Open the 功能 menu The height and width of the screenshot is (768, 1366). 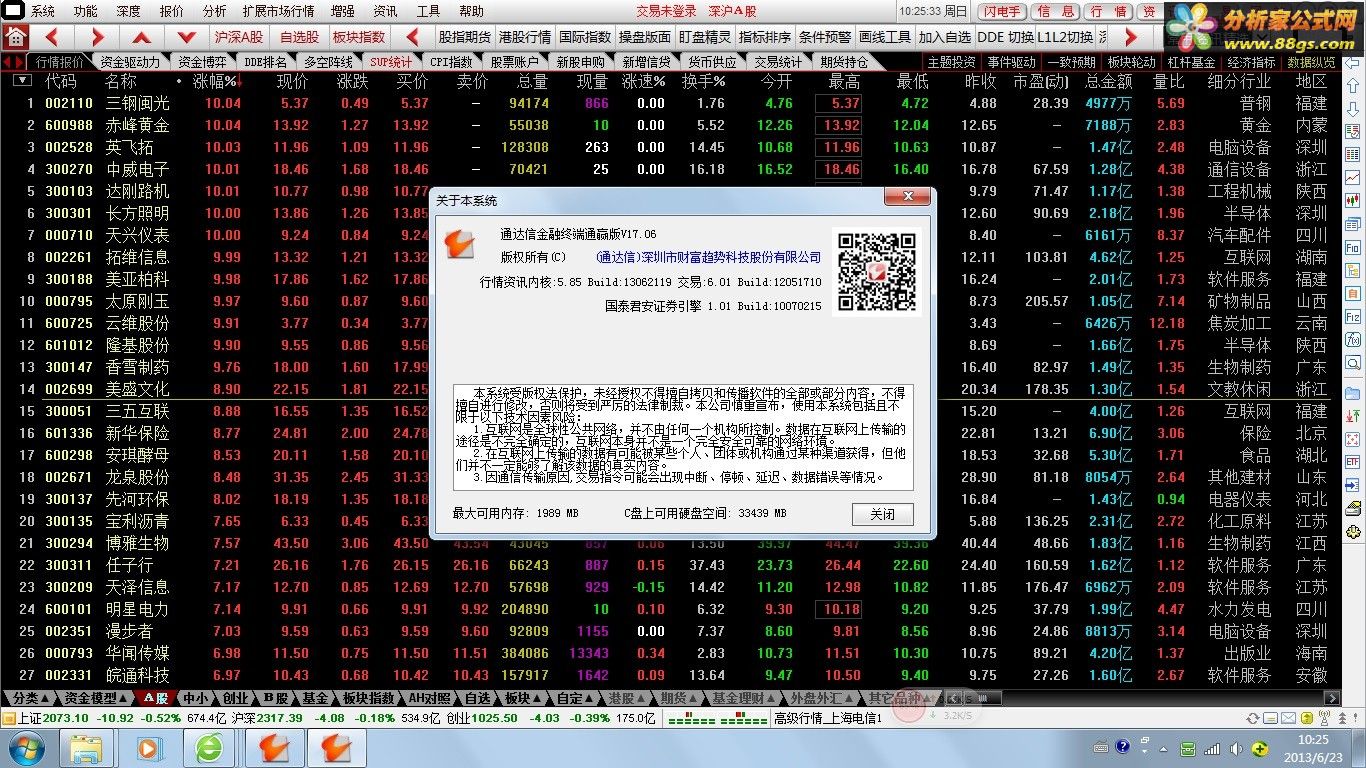click(x=86, y=11)
